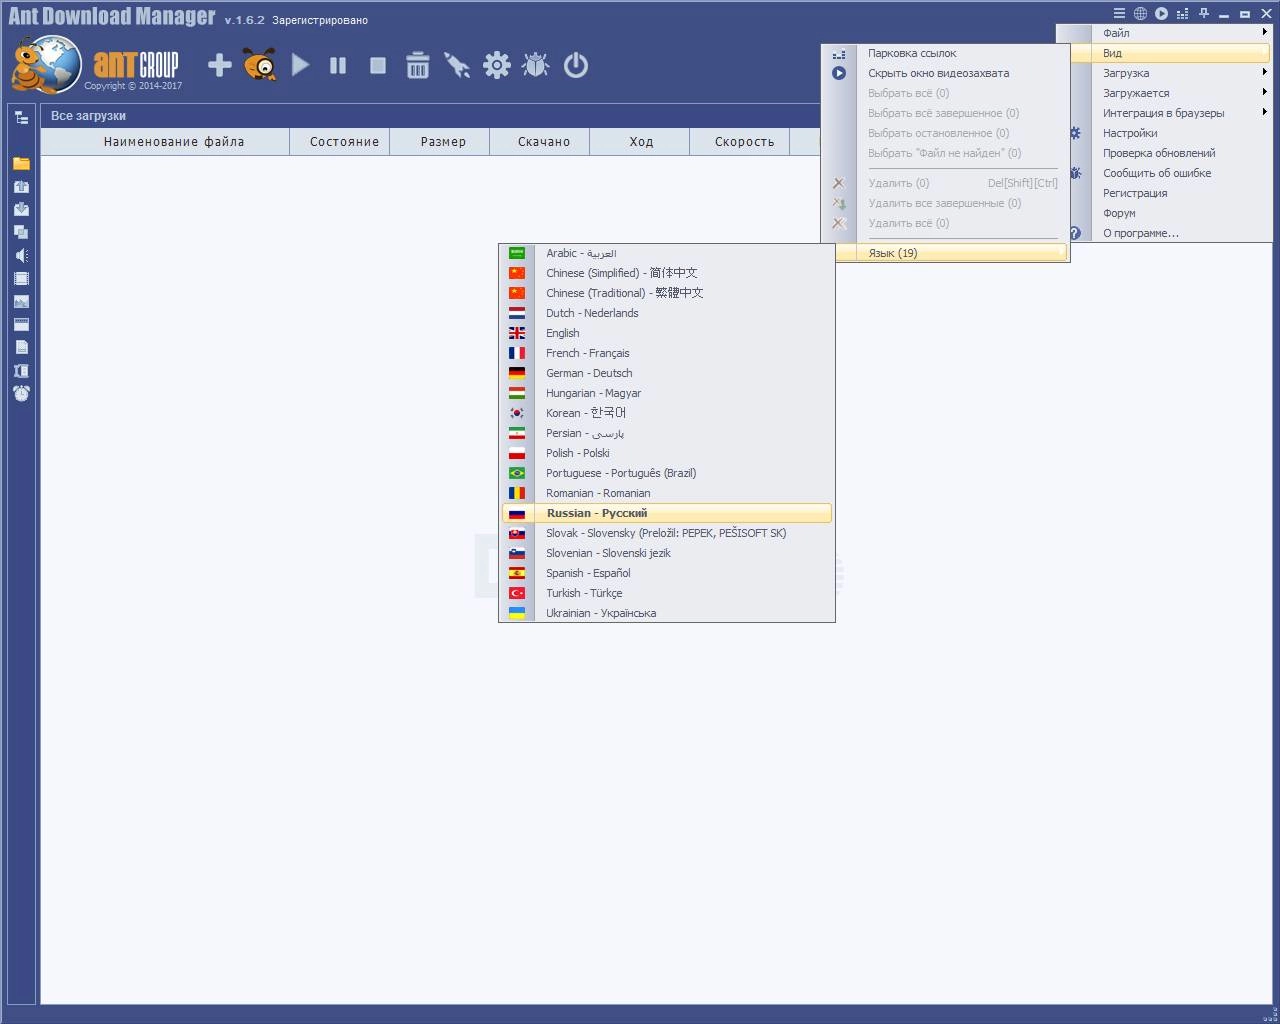Select the documents page category icon
The image size is (1280, 1024).
point(21,347)
